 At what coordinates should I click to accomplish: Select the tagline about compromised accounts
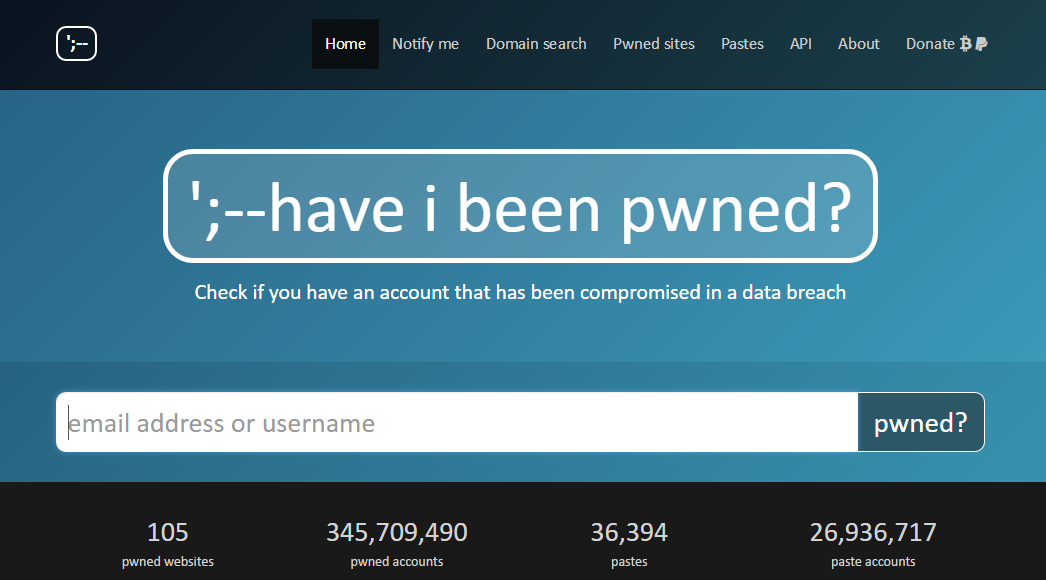[520, 292]
